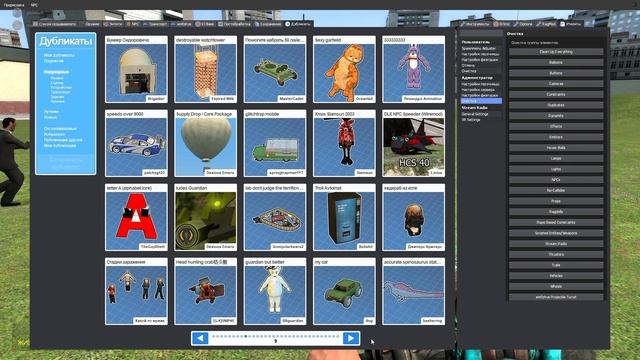The height and width of the screenshot is (360, 640).
Task: Choose the Supply Drop / Care Package dupe
Action: click(205, 143)
